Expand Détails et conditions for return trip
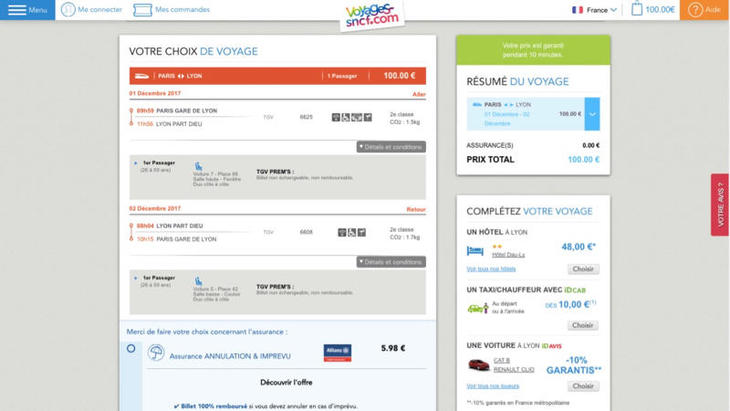The image size is (730, 411). click(391, 261)
